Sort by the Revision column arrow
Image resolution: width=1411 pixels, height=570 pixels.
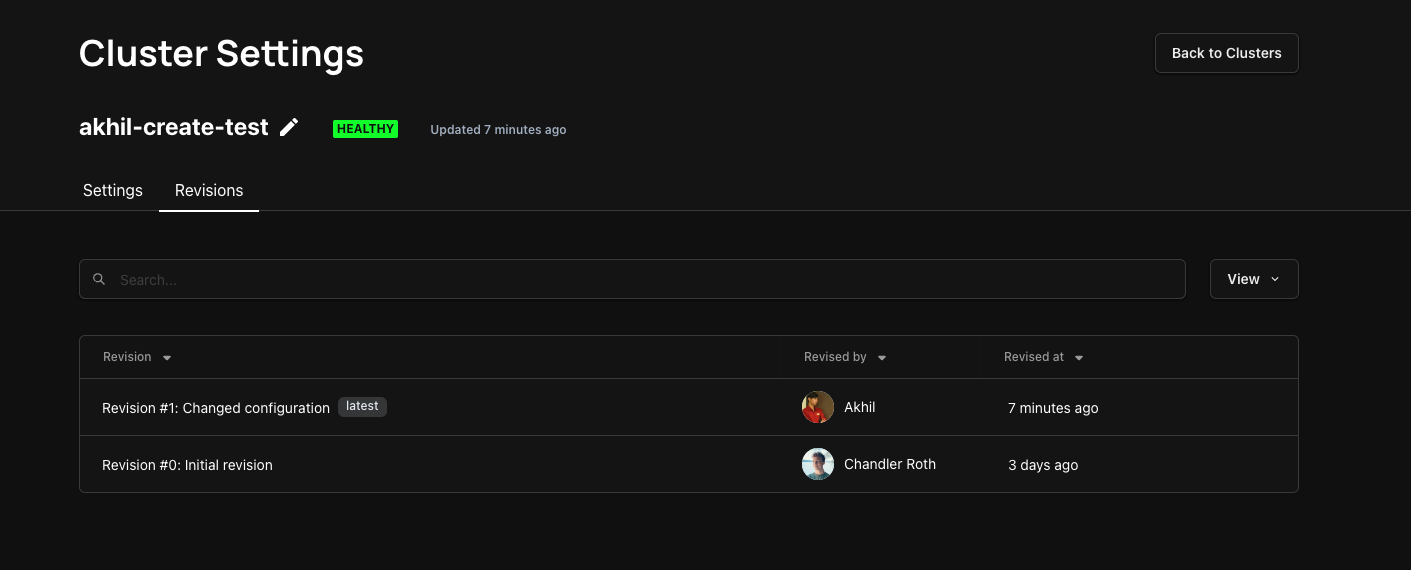tap(167, 358)
